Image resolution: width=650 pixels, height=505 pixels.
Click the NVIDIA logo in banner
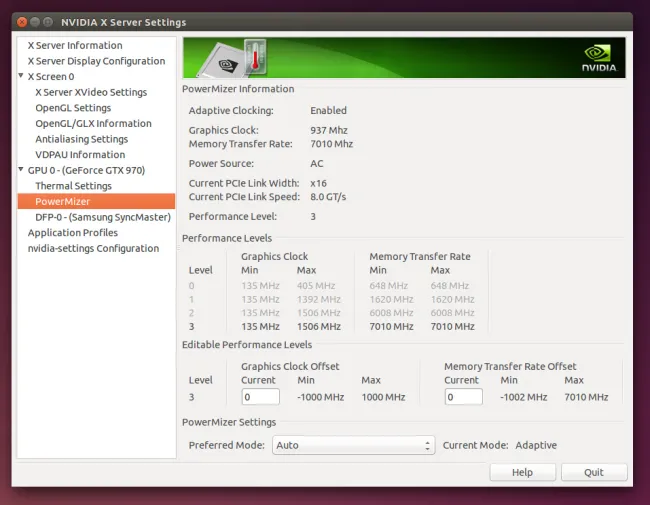[599, 58]
